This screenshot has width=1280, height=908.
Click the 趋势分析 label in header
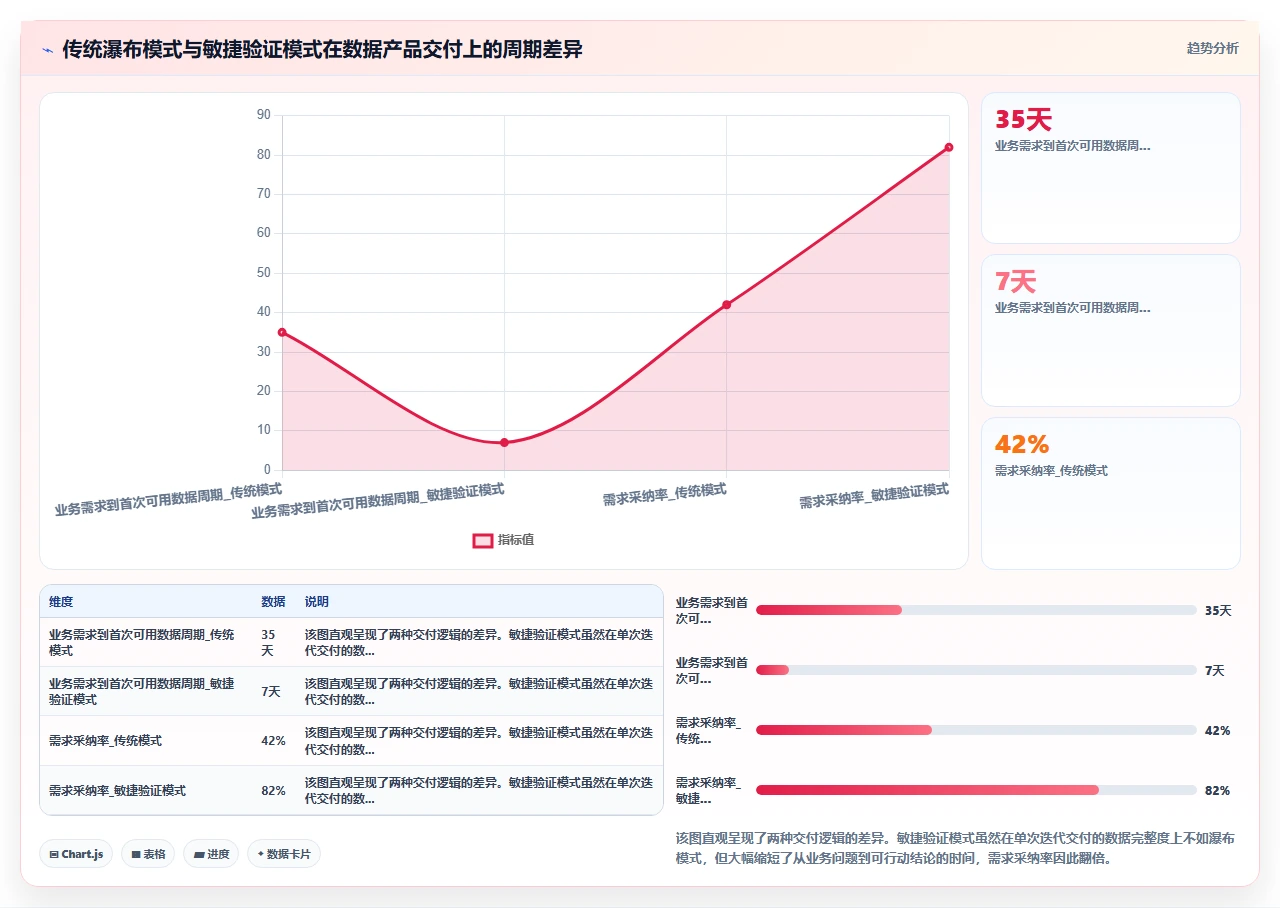(1212, 48)
